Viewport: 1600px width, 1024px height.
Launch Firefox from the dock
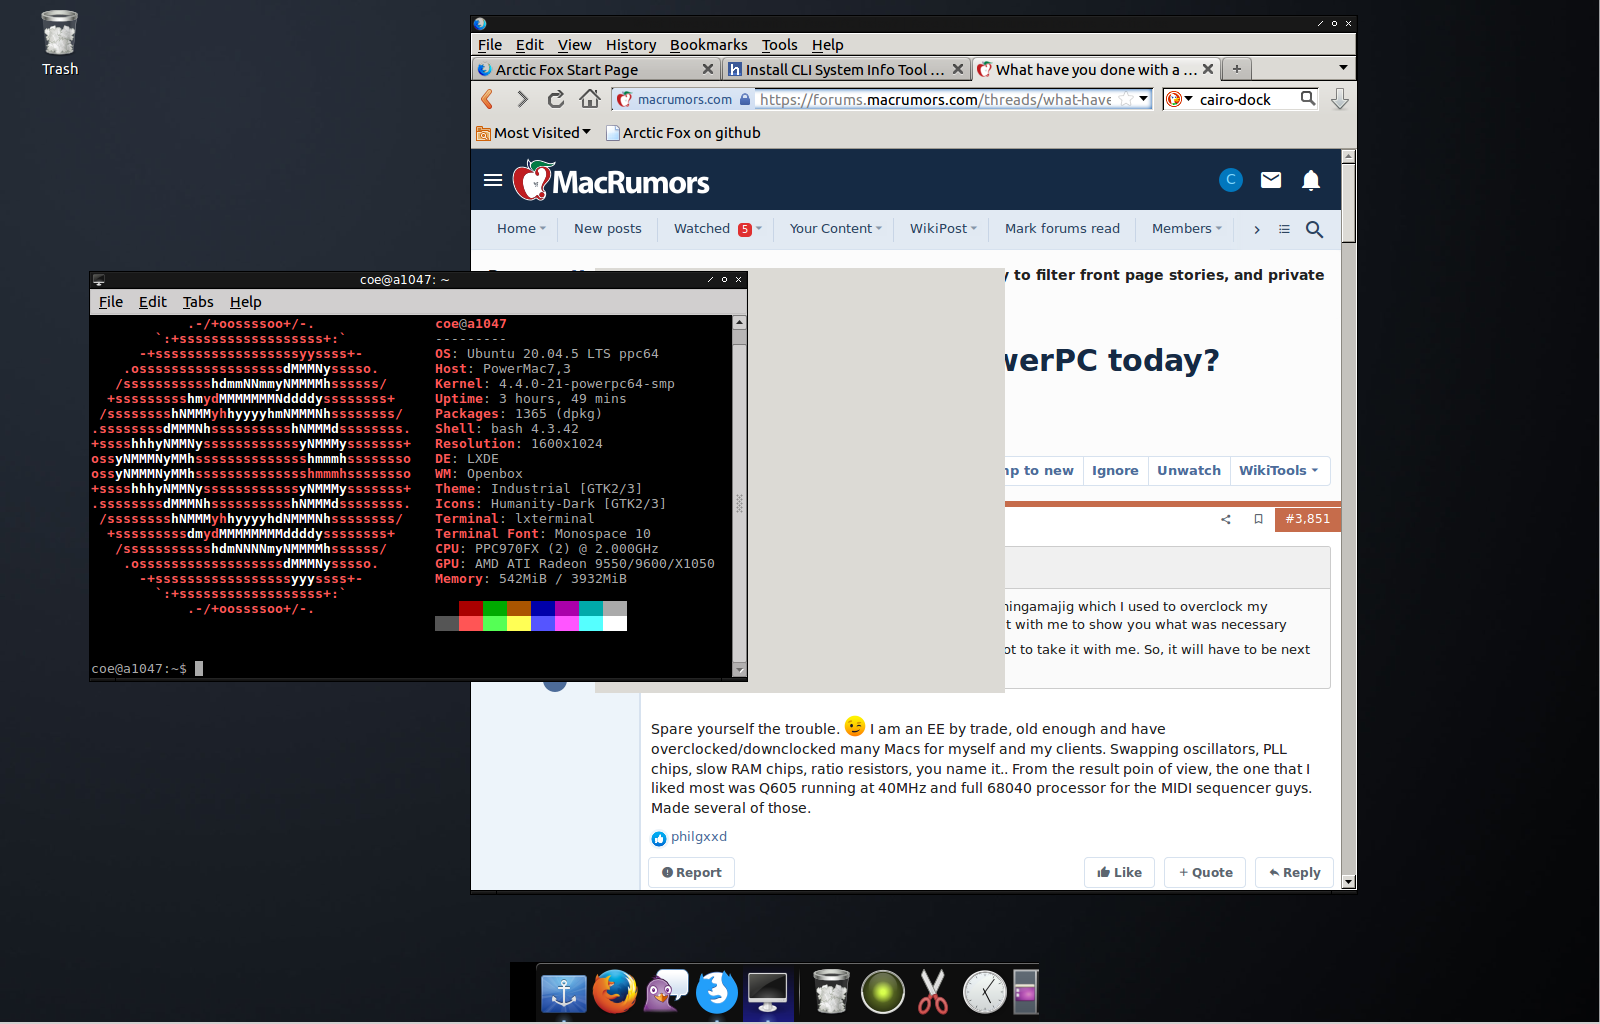tap(615, 992)
